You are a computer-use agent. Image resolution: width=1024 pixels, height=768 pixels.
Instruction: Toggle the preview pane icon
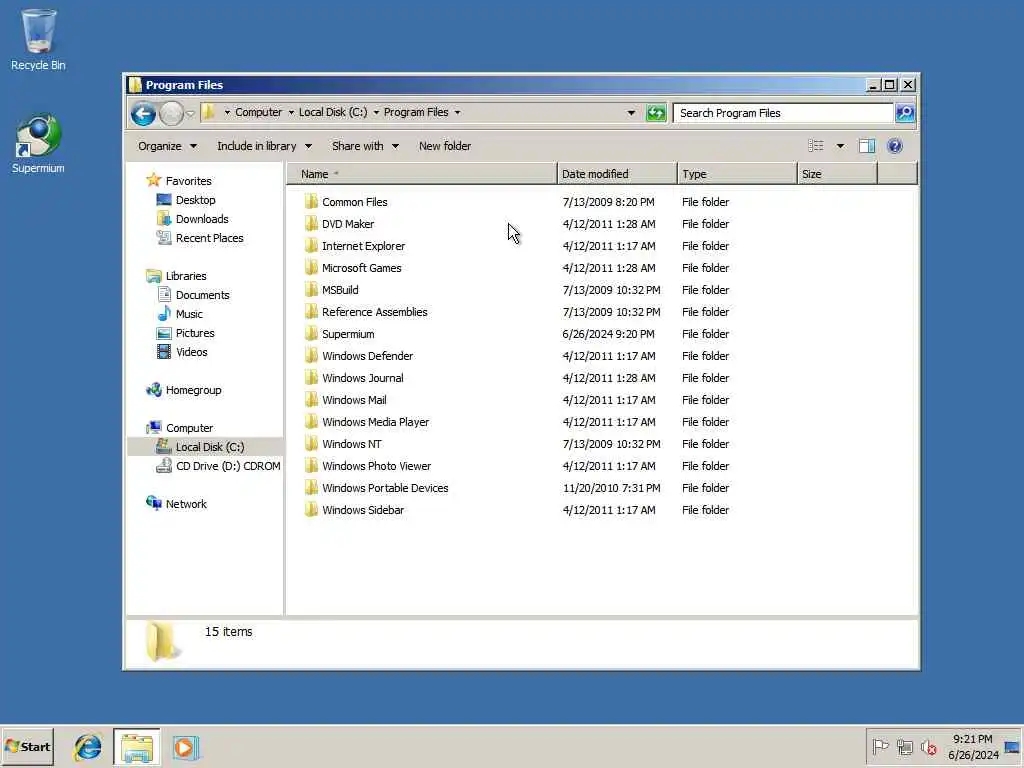point(867,146)
